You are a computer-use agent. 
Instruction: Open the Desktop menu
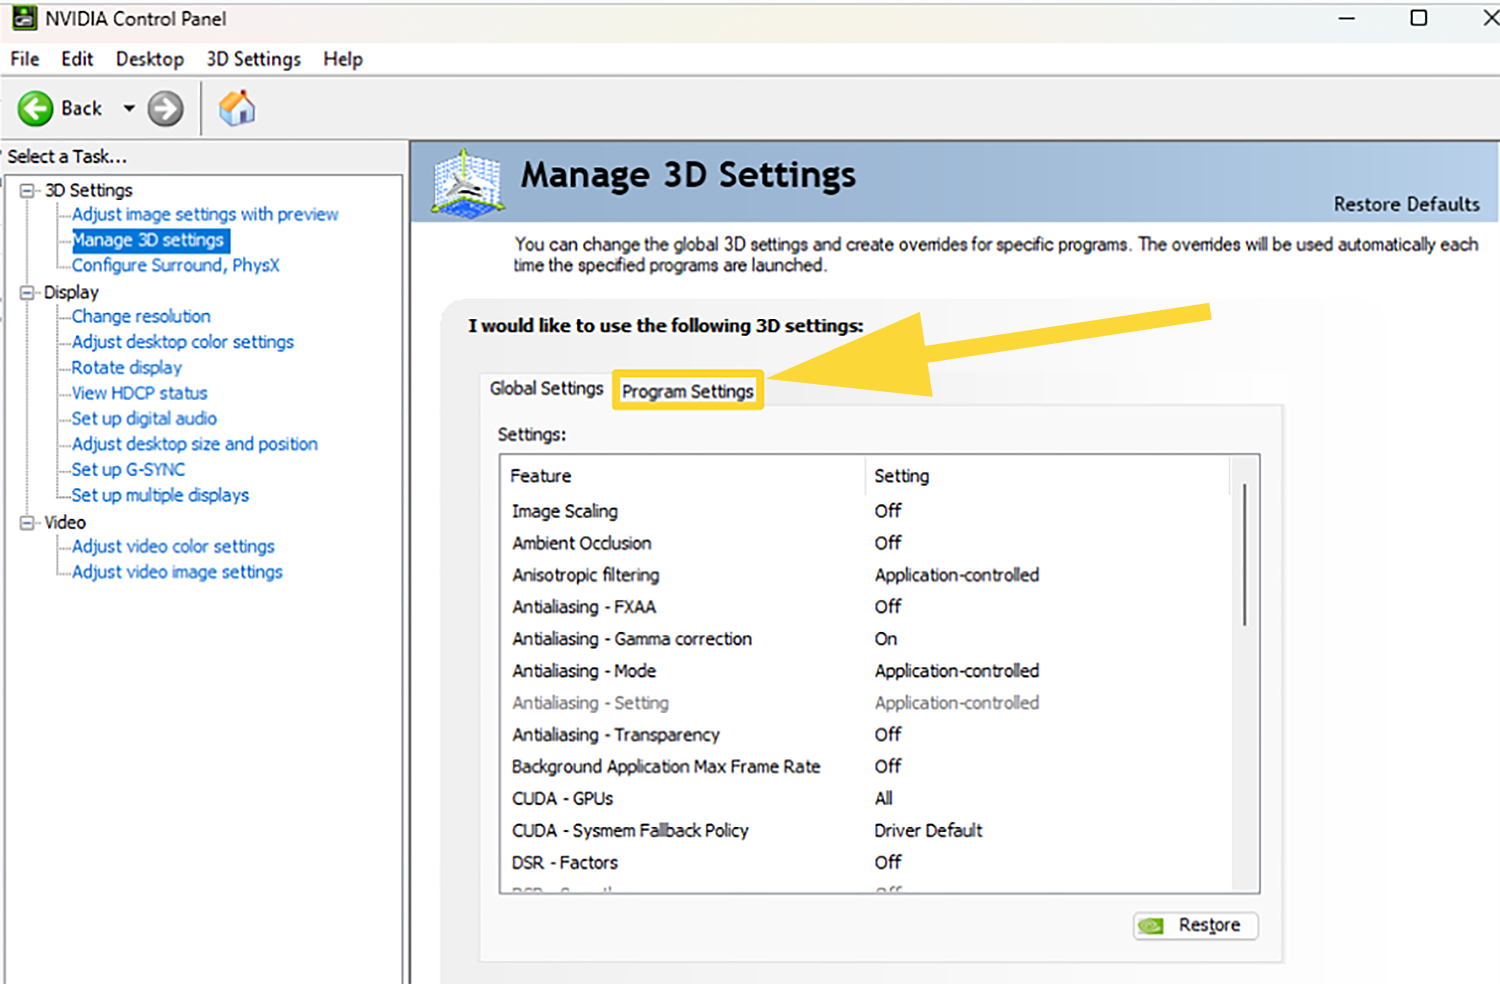[x=149, y=59]
